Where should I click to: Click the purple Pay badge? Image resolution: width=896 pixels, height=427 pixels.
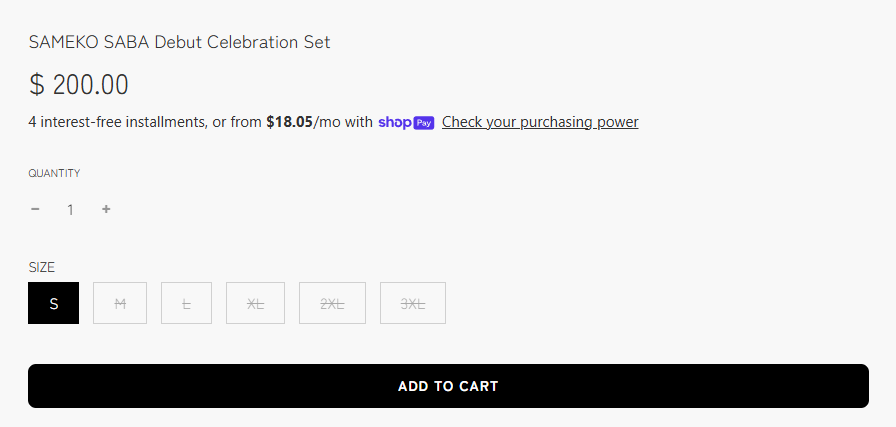pos(423,123)
